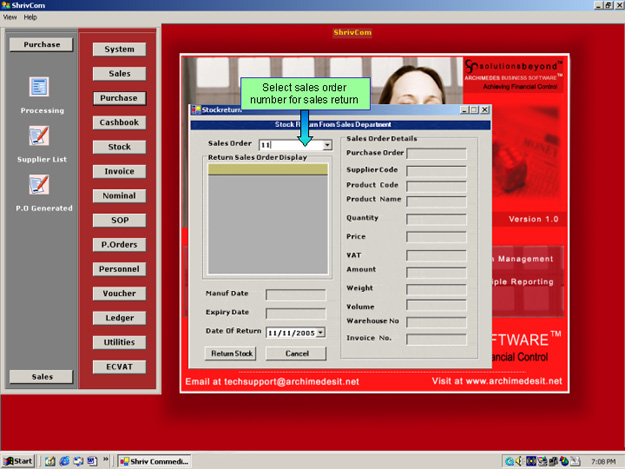
Task: Open the Help menu
Action: 30,17
